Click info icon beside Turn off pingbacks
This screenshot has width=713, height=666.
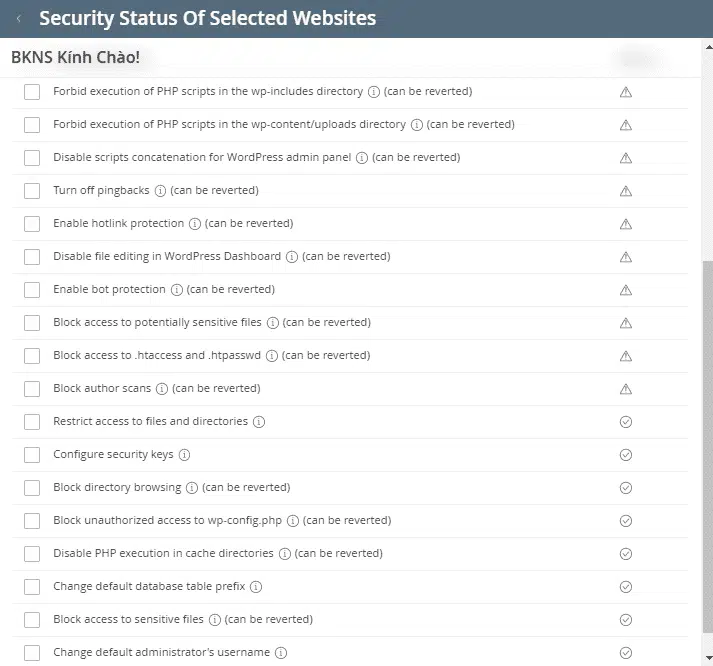coord(161,191)
